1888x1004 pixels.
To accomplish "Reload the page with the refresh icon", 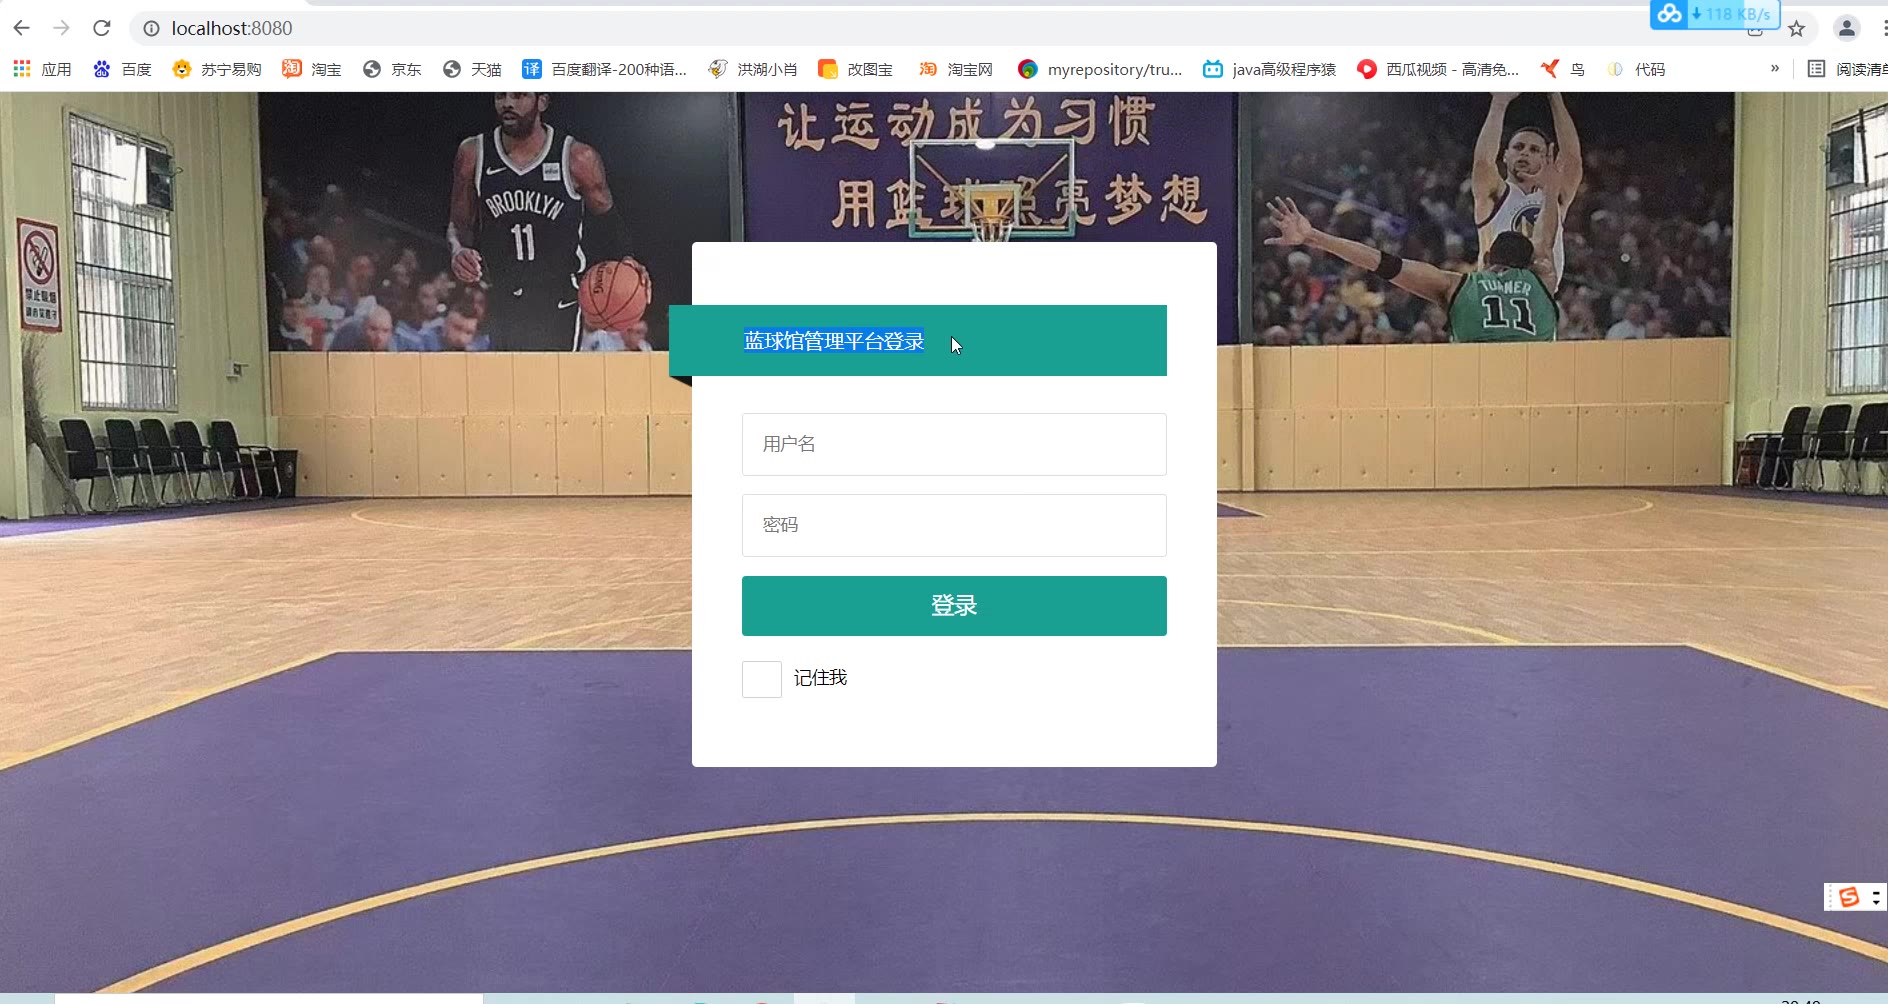I will point(101,28).
